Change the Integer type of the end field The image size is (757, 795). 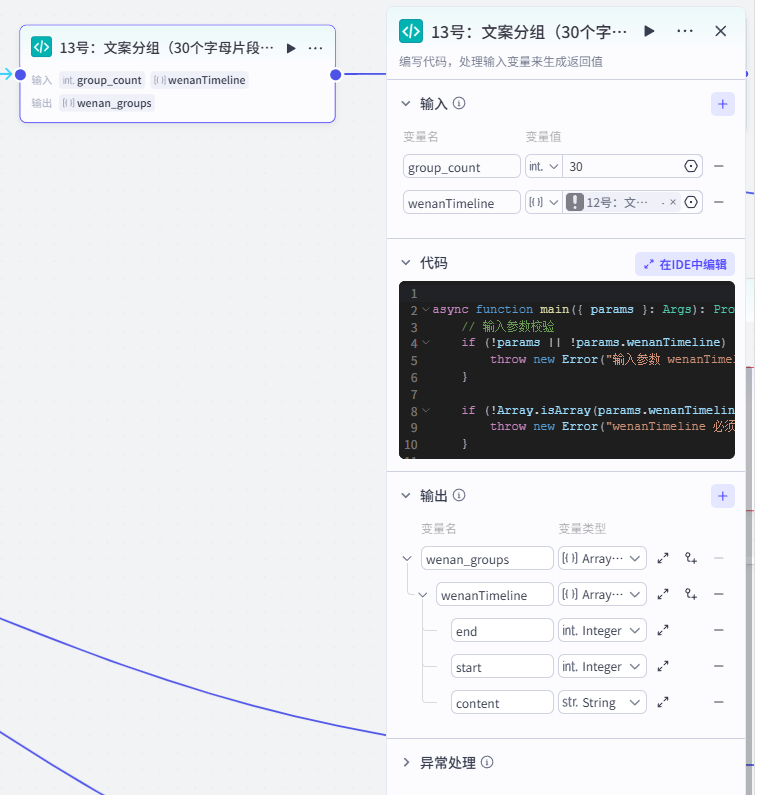pos(602,630)
